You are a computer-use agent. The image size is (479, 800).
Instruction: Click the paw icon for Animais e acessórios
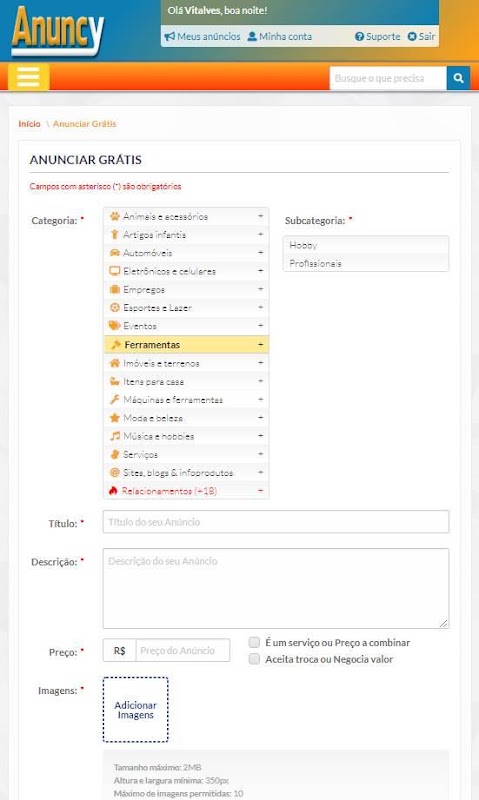(x=115, y=216)
